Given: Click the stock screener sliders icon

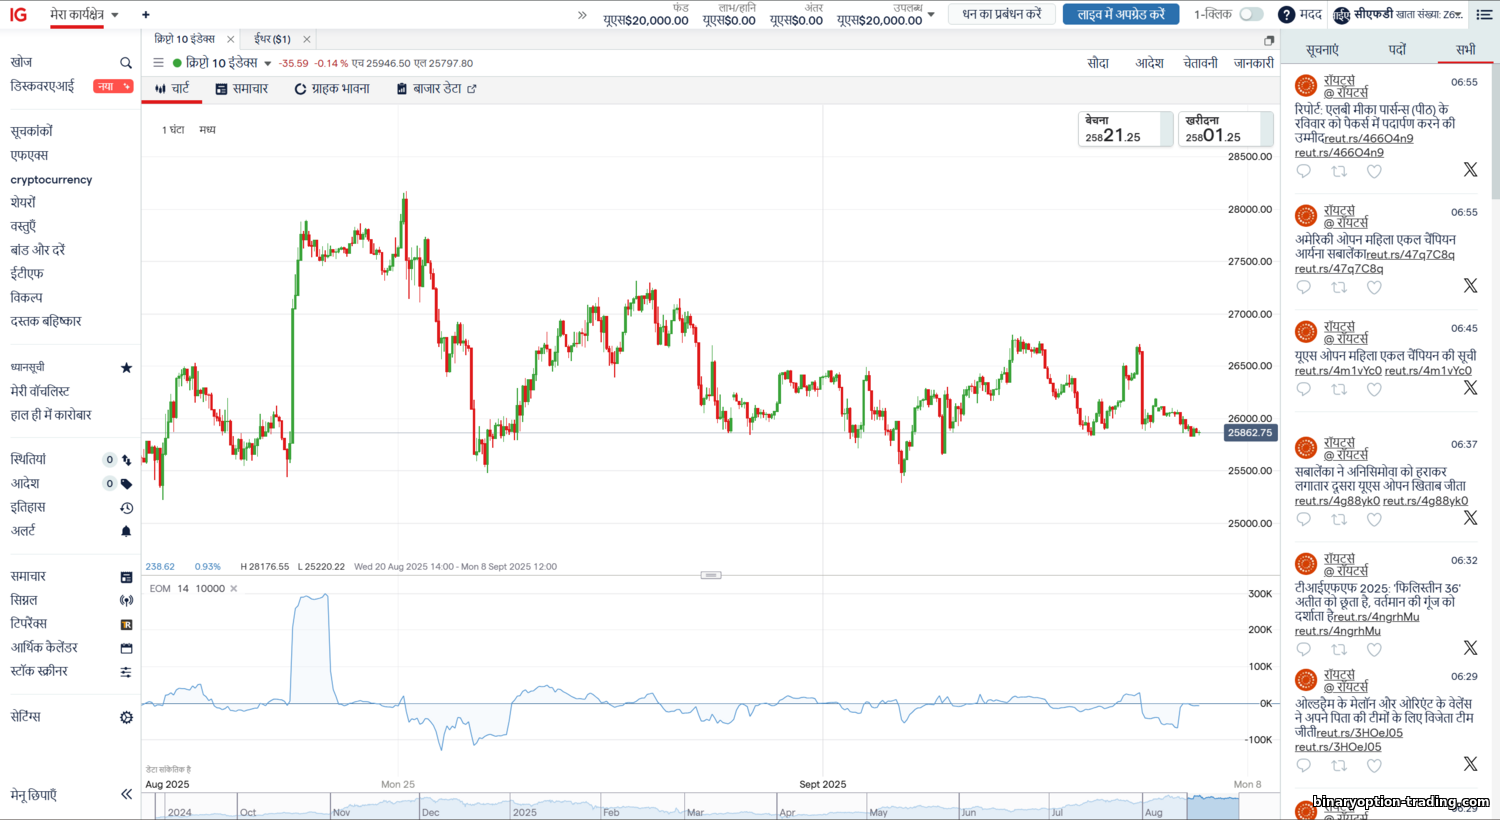Looking at the screenshot, I should click(x=126, y=672).
